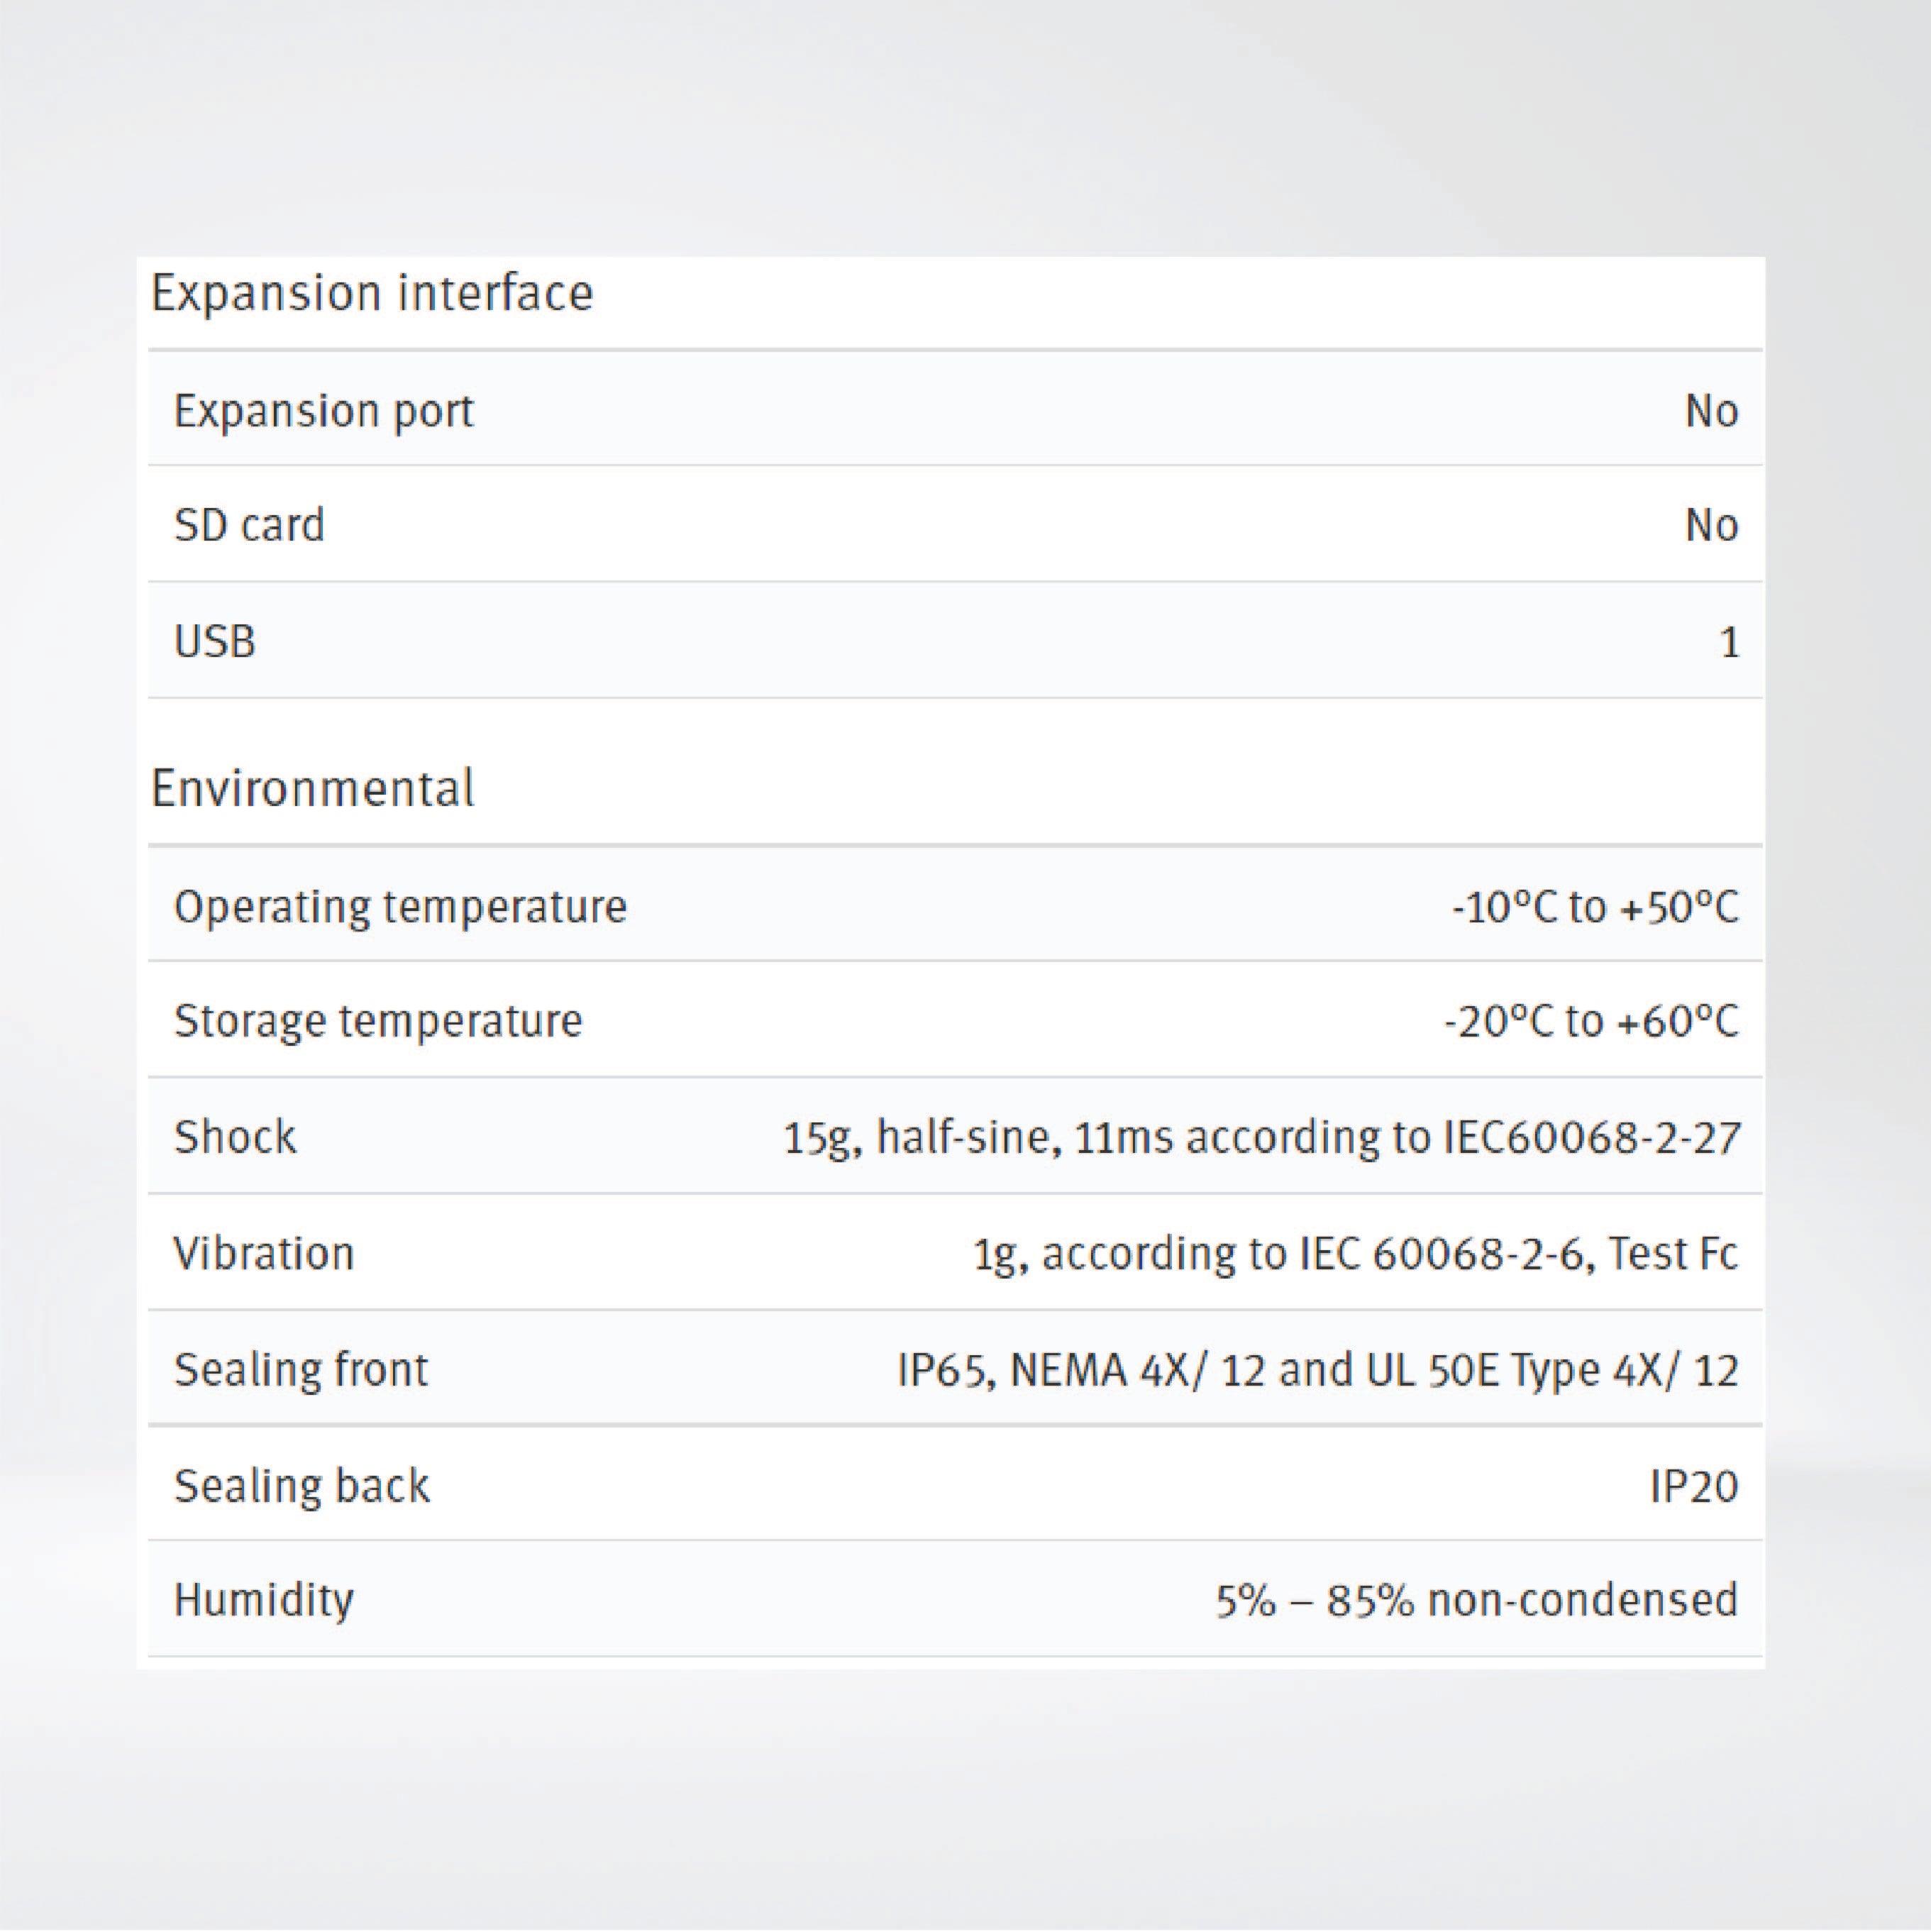Click the IP65 NEMA 4X sealing value
The height and width of the screenshot is (1932, 1931).
click(x=1318, y=1370)
